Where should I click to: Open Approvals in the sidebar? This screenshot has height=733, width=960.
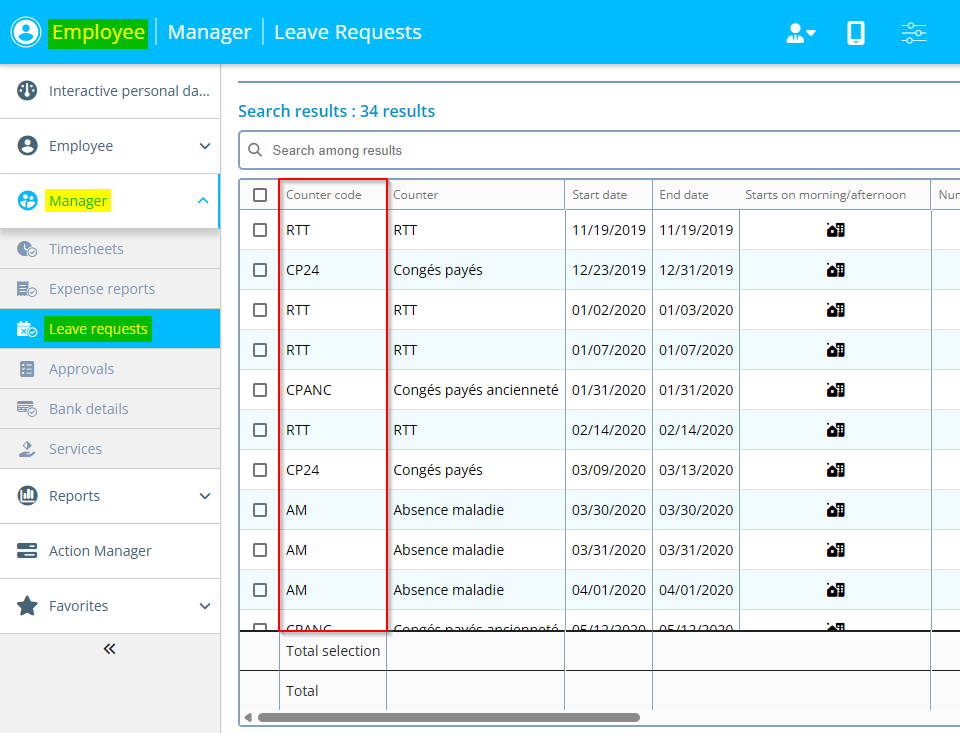(x=81, y=369)
